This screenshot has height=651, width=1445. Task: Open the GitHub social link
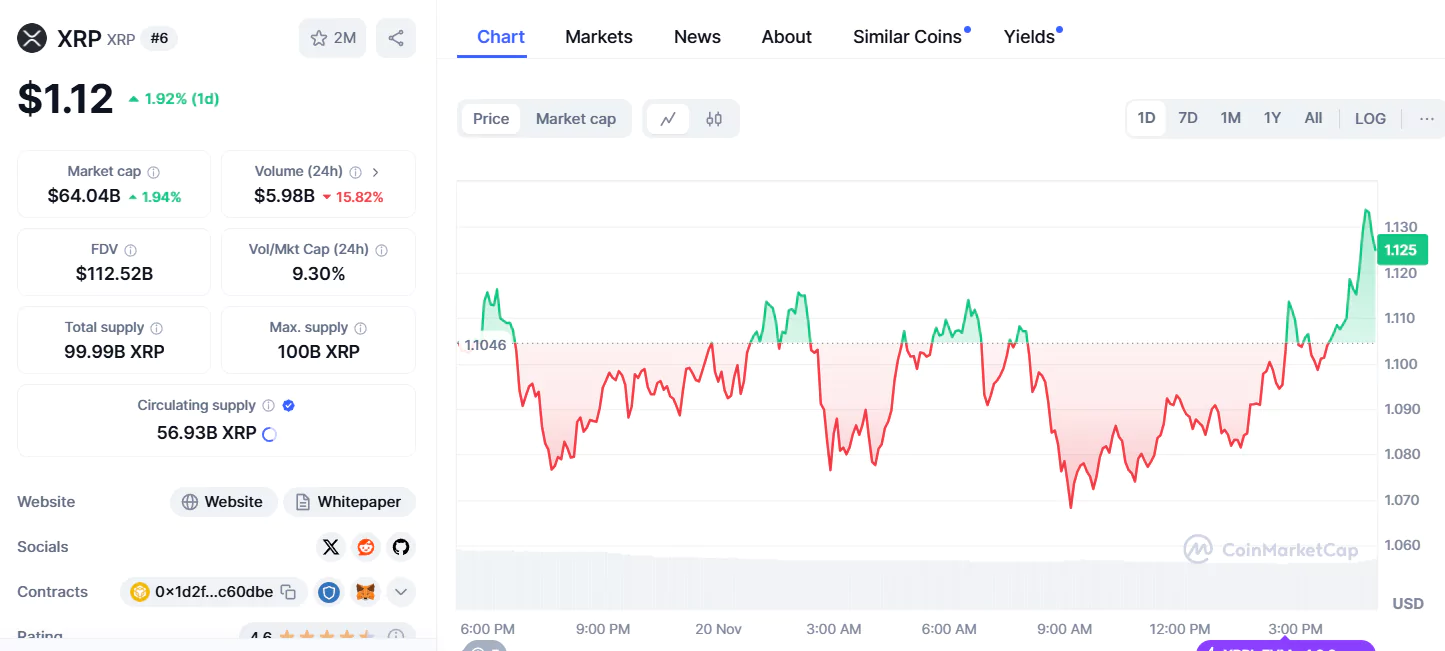pyautogui.click(x=401, y=547)
